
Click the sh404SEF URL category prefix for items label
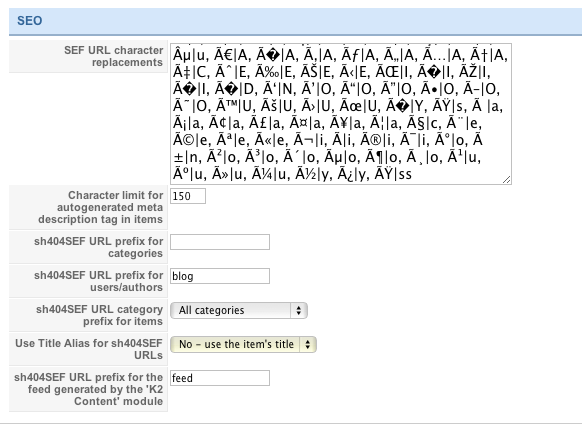pos(99,315)
